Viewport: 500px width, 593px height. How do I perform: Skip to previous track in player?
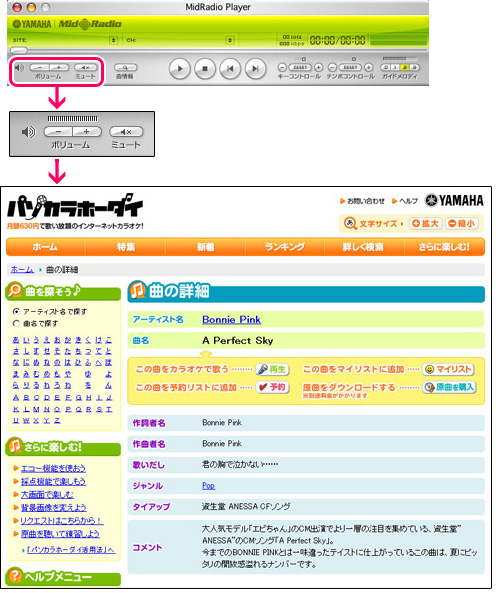pyautogui.click(x=230, y=69)
